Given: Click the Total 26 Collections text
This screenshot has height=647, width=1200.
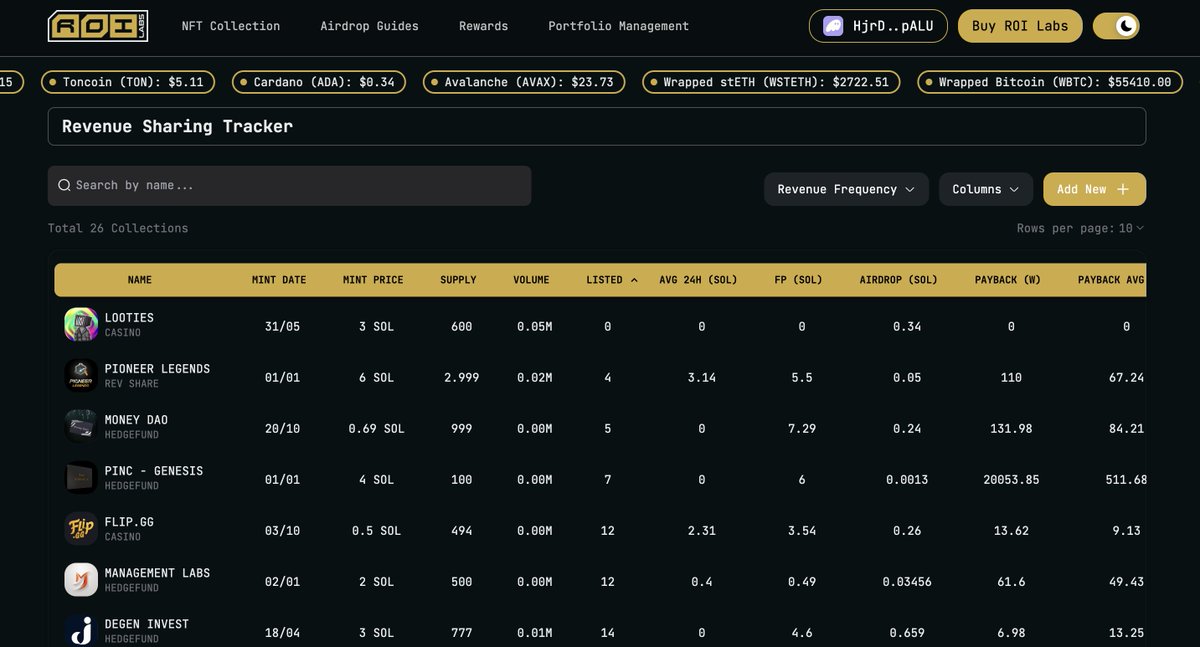Looking at the screenshot, I should 118,228.
